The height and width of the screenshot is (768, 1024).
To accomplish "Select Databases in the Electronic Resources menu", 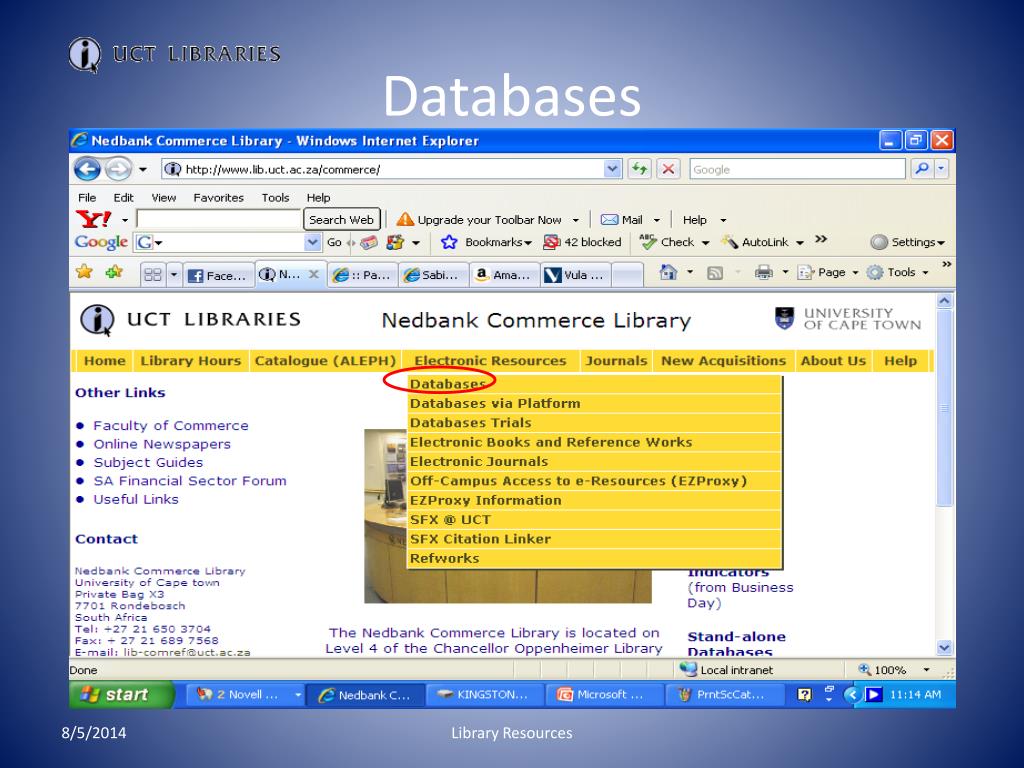I will (594, 384).
